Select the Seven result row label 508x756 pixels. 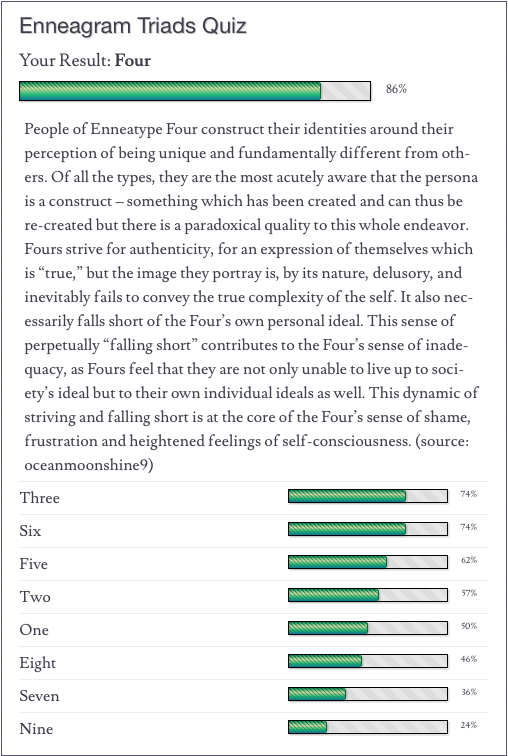pyautogui.click(x=39, y=696)
